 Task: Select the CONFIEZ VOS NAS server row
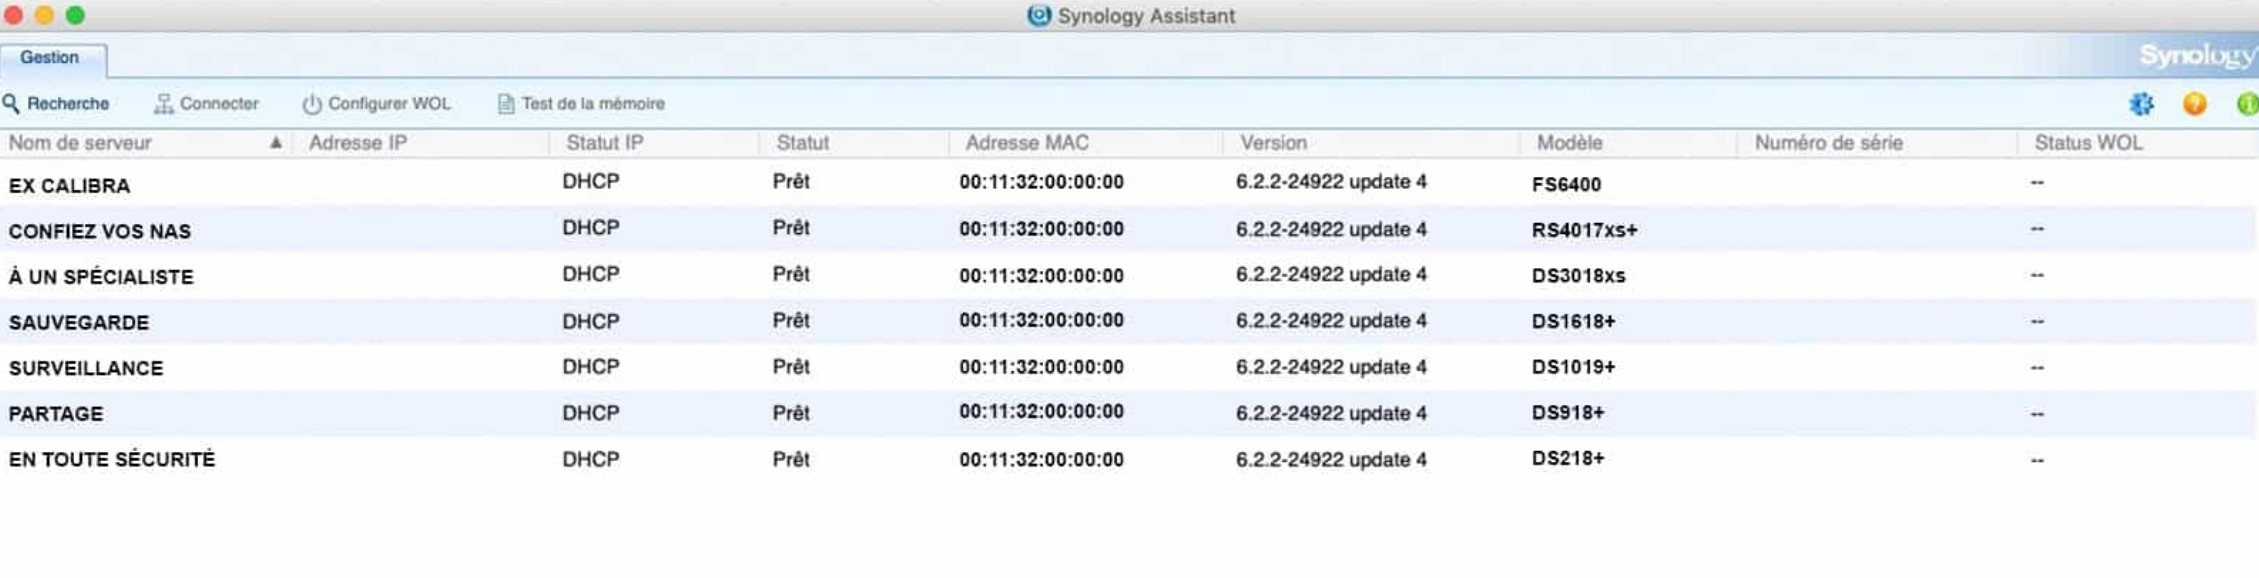[x=1129, y=229]
